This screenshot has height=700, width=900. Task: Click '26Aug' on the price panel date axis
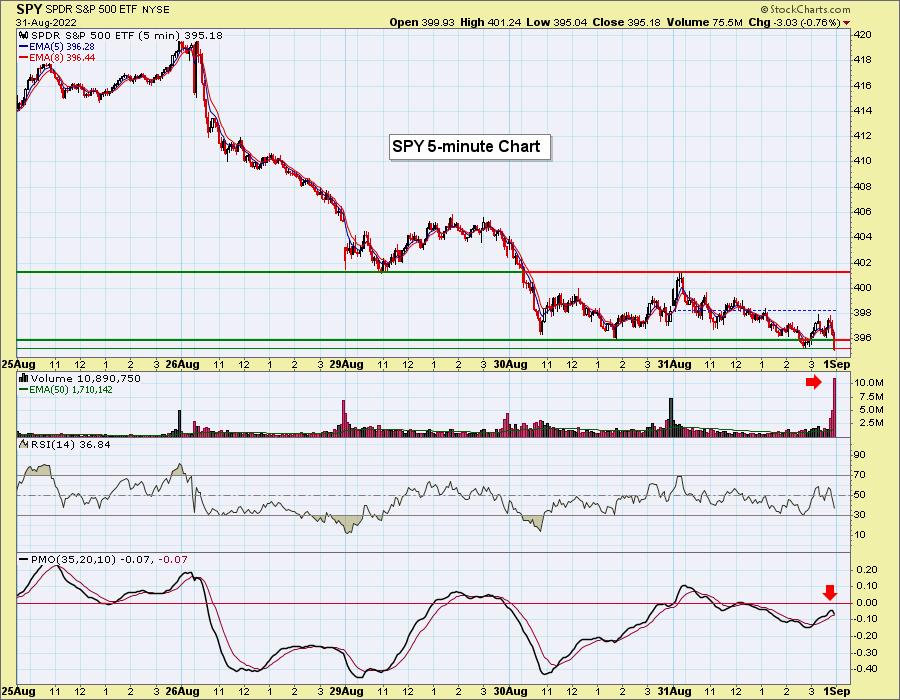tap(183, 364)
